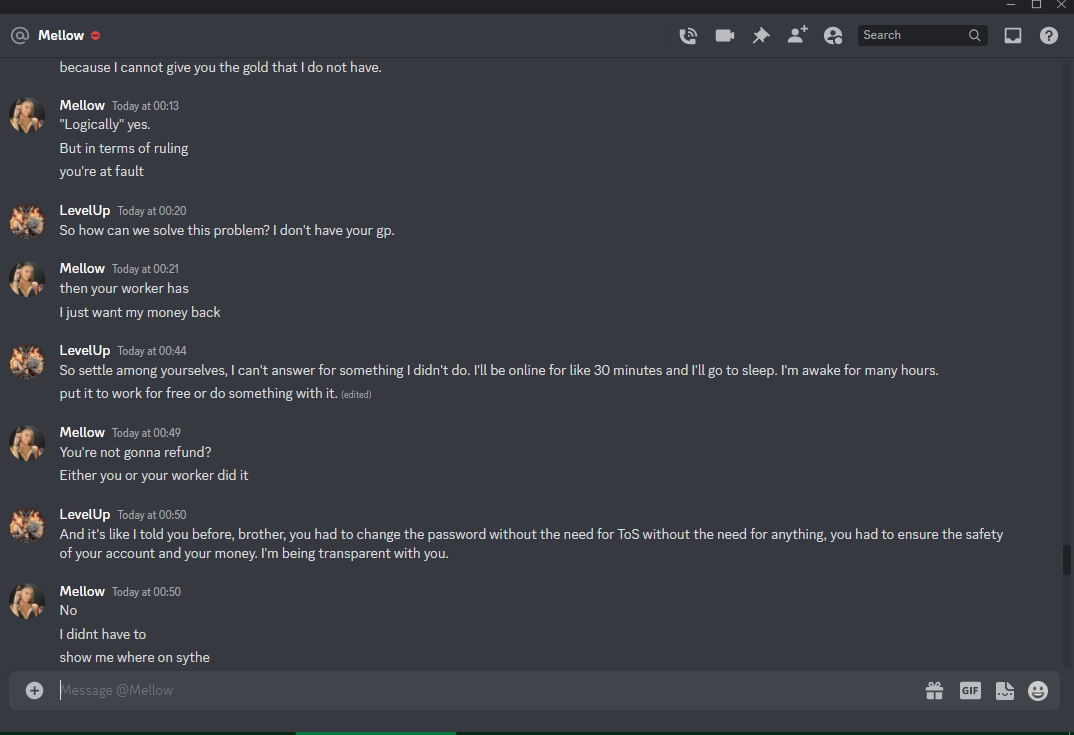Open the emoji picker
1074x735 pixels.
click(x=1038, y=690)
